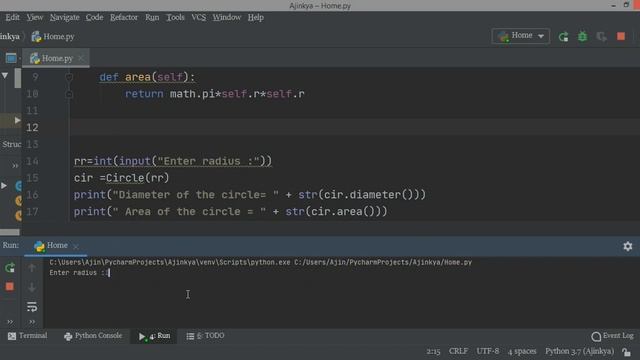Image resolution: width=640 pixels, height=360 pixels.
Task: Click cir.diameter() call on line 16
Action: click(x=369, y=195)
